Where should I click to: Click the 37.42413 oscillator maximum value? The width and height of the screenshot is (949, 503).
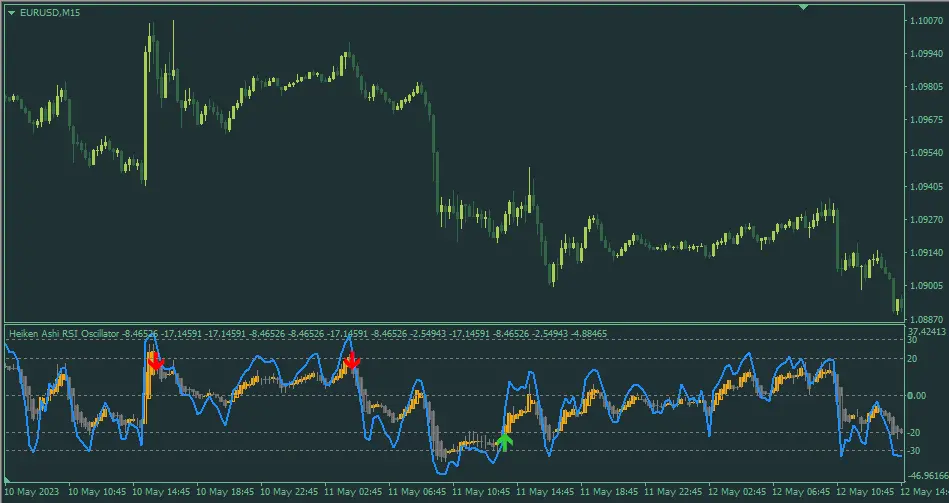coord(926,331)
